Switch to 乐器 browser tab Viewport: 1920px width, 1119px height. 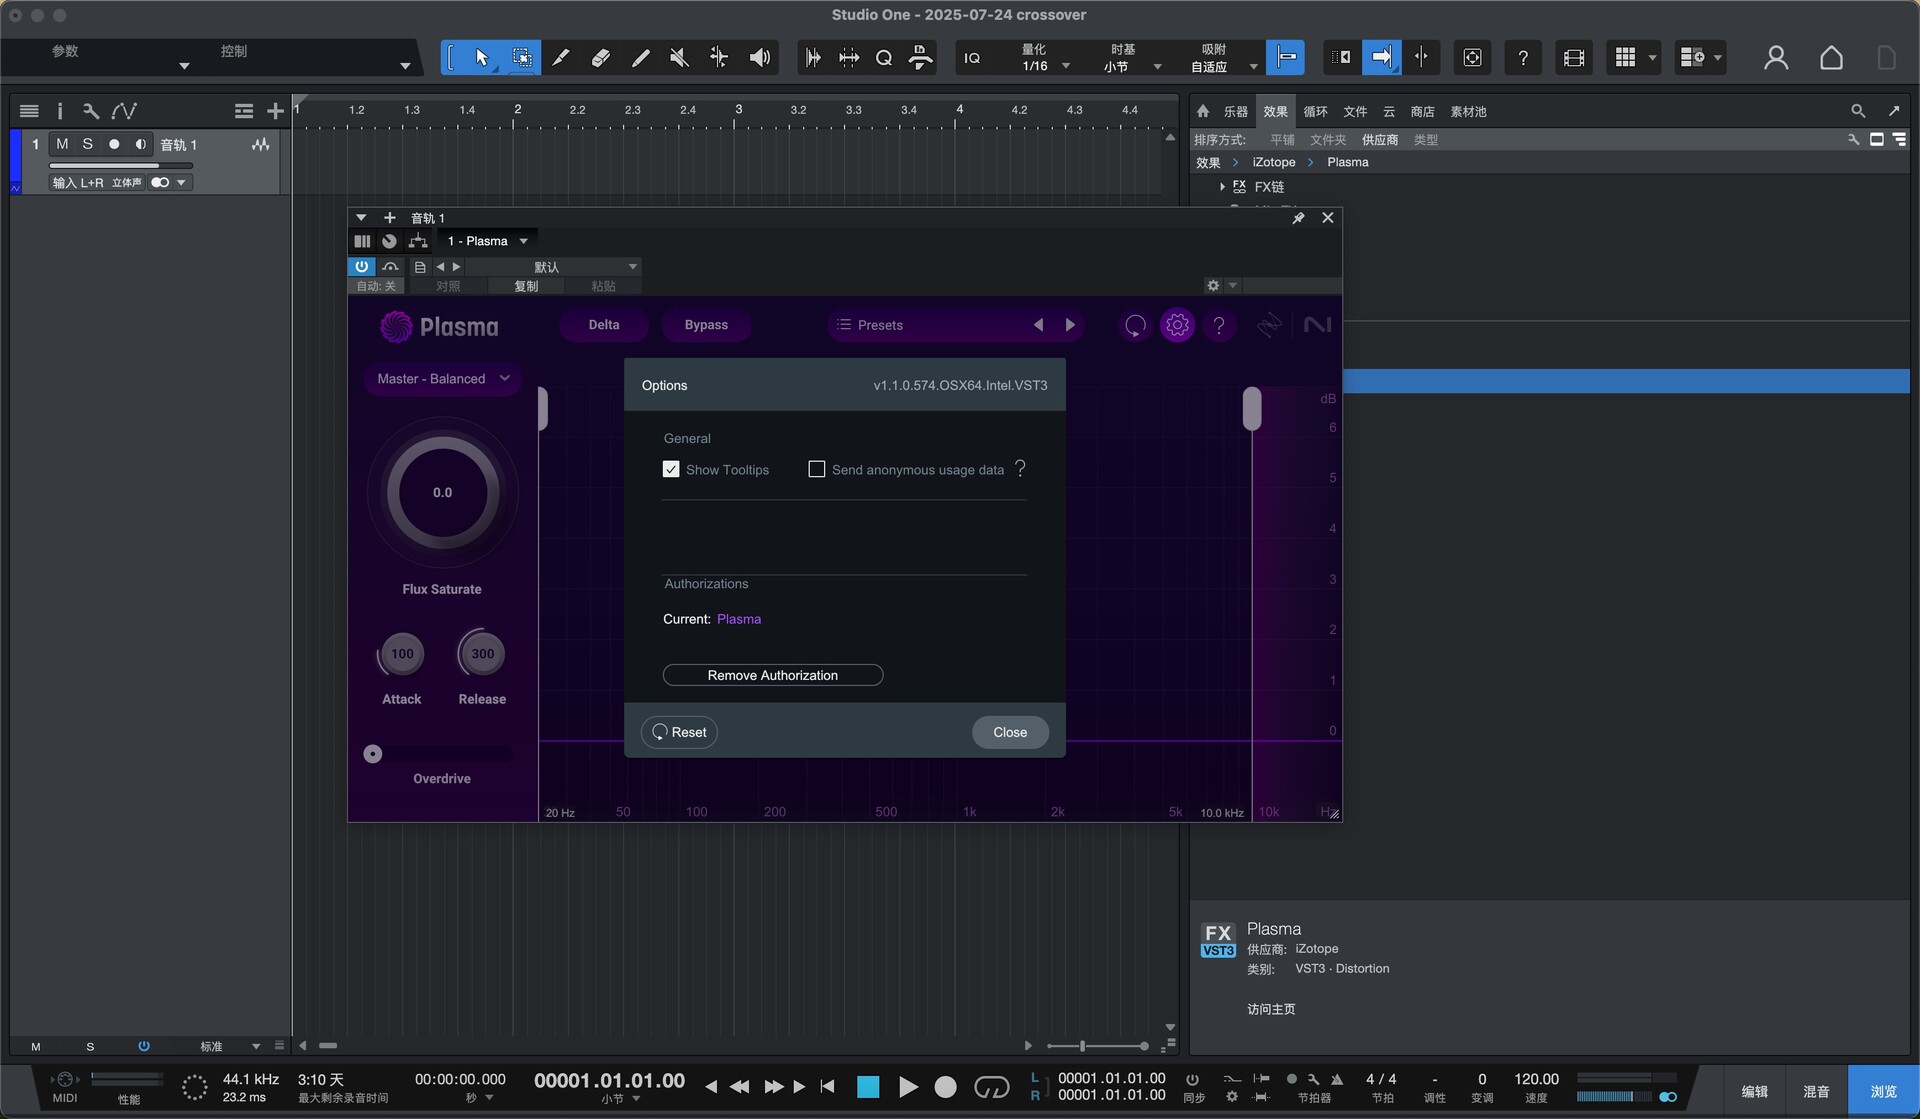click(x=1236, y=112)
